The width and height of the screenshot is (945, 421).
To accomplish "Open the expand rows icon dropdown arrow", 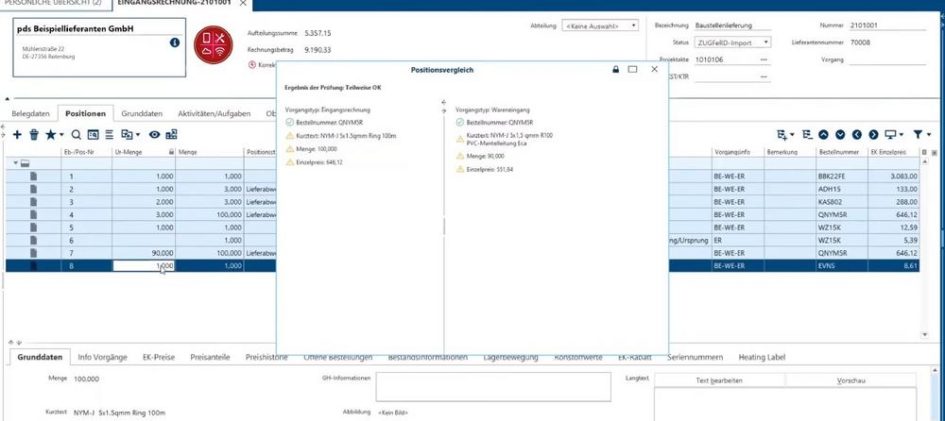I will point(792,136).
